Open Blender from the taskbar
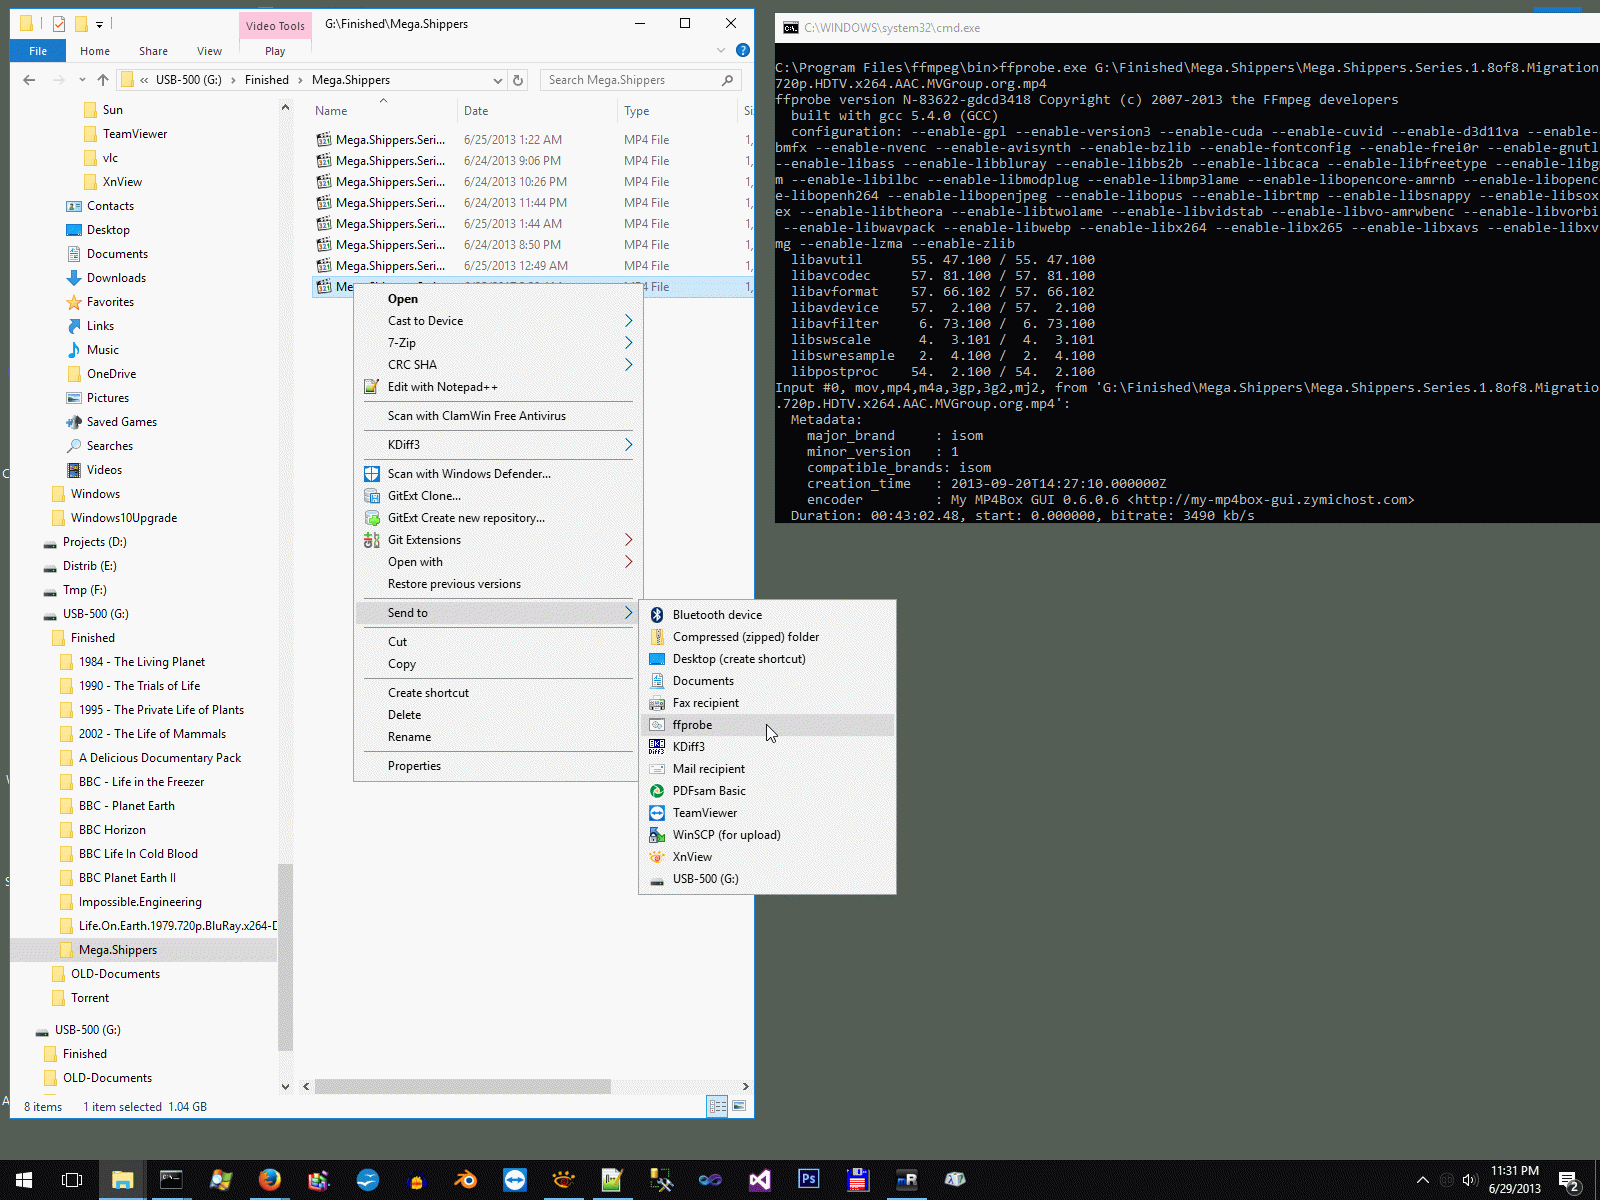1600x1200 pixels. pyautogui.click(x=465, y=1180)
